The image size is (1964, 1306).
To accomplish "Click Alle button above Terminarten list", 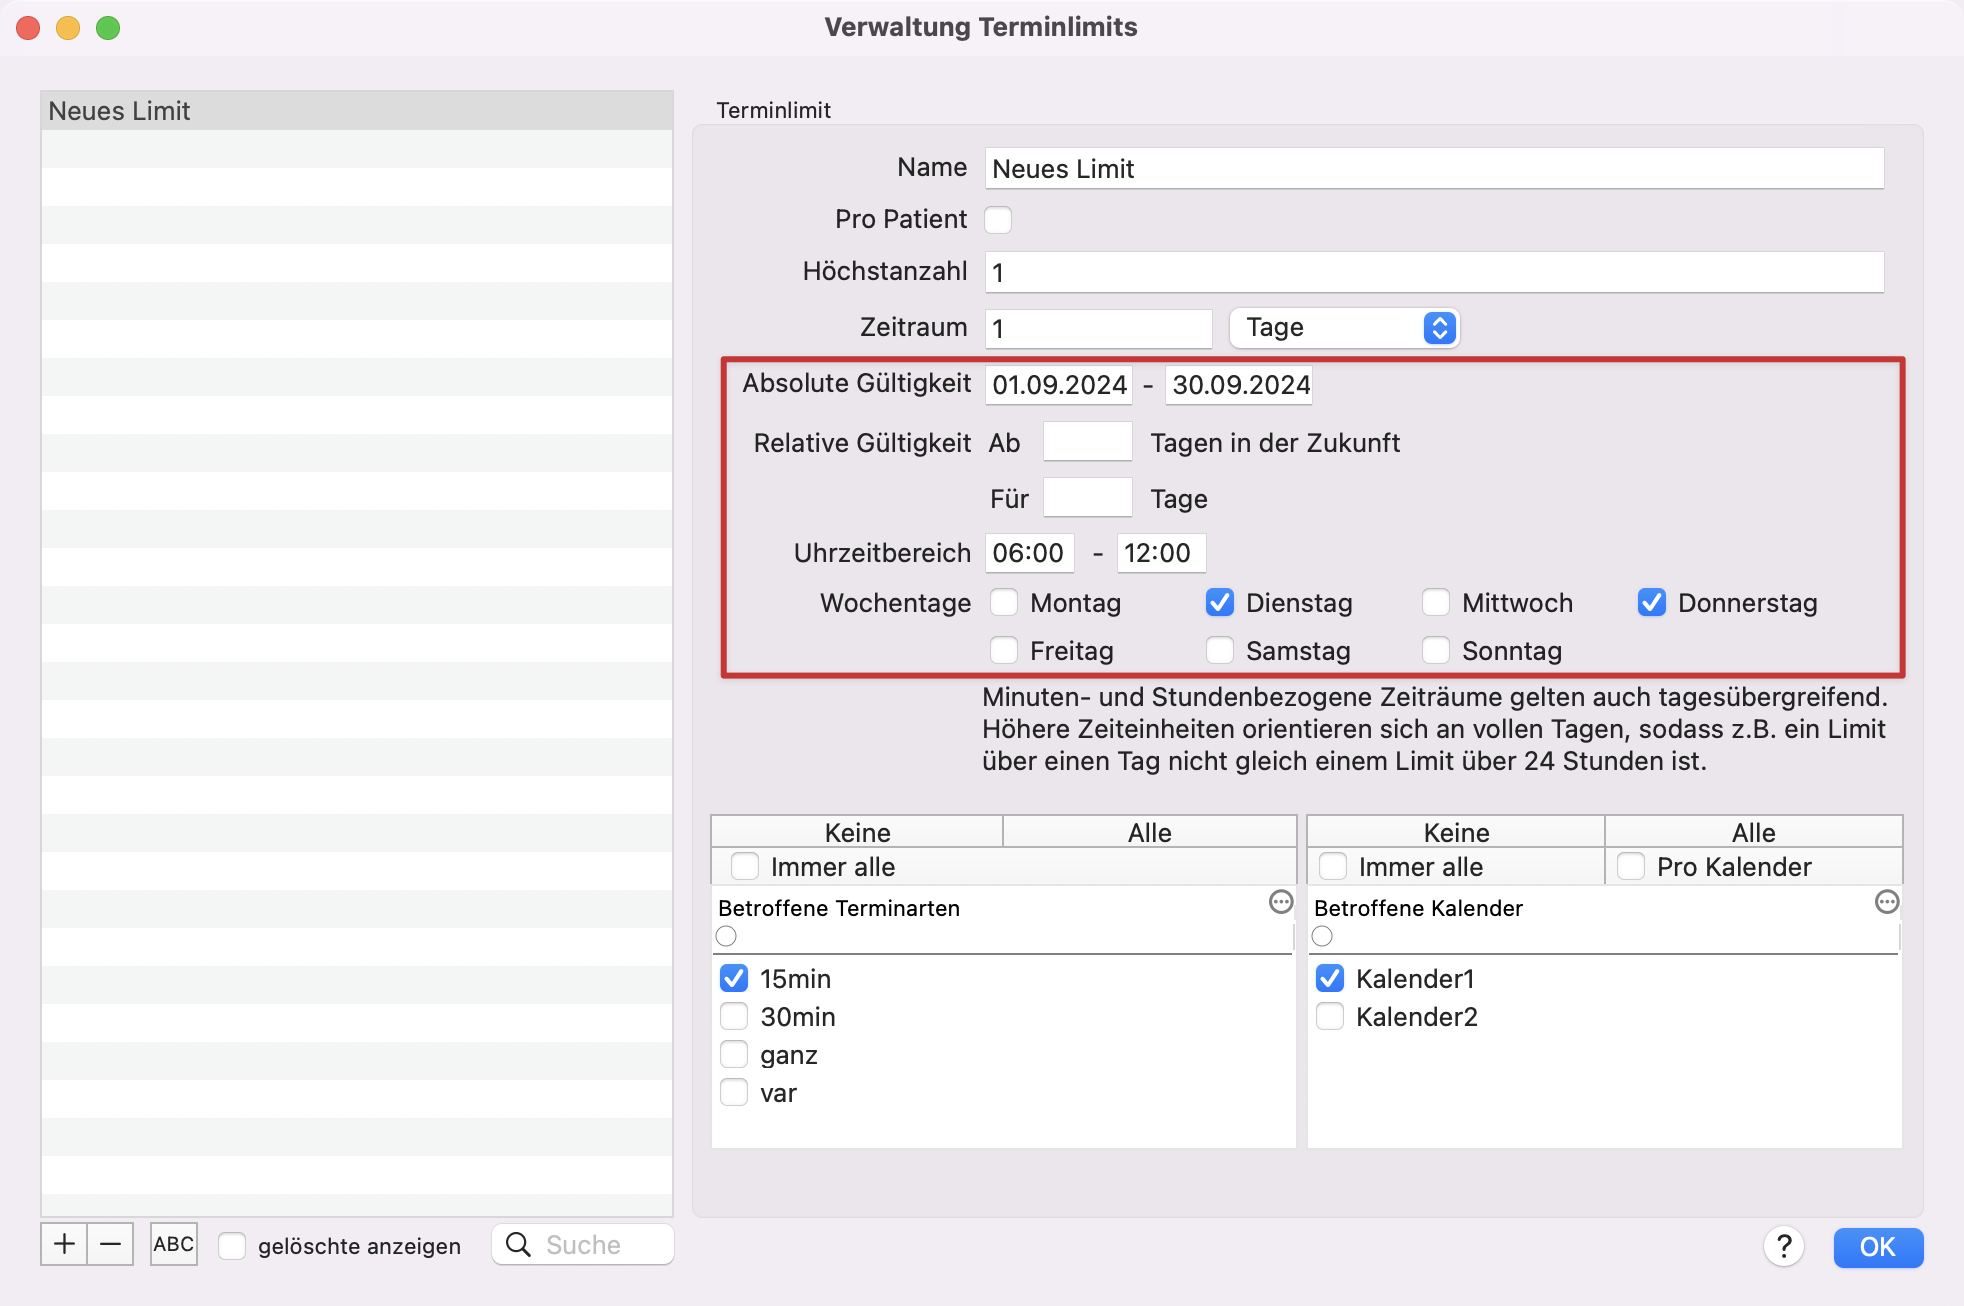I will coord(1150,832).
